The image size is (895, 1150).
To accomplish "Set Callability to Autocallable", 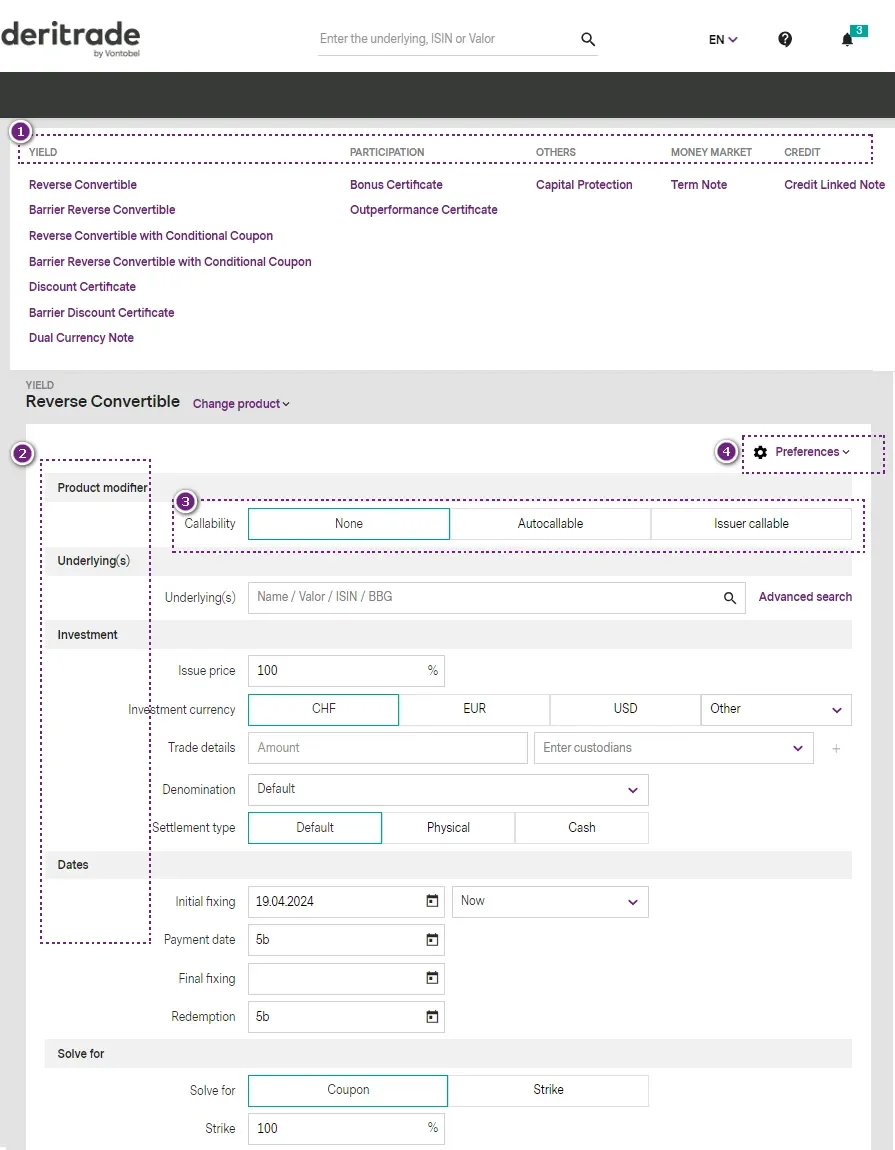I will (550, 524).
